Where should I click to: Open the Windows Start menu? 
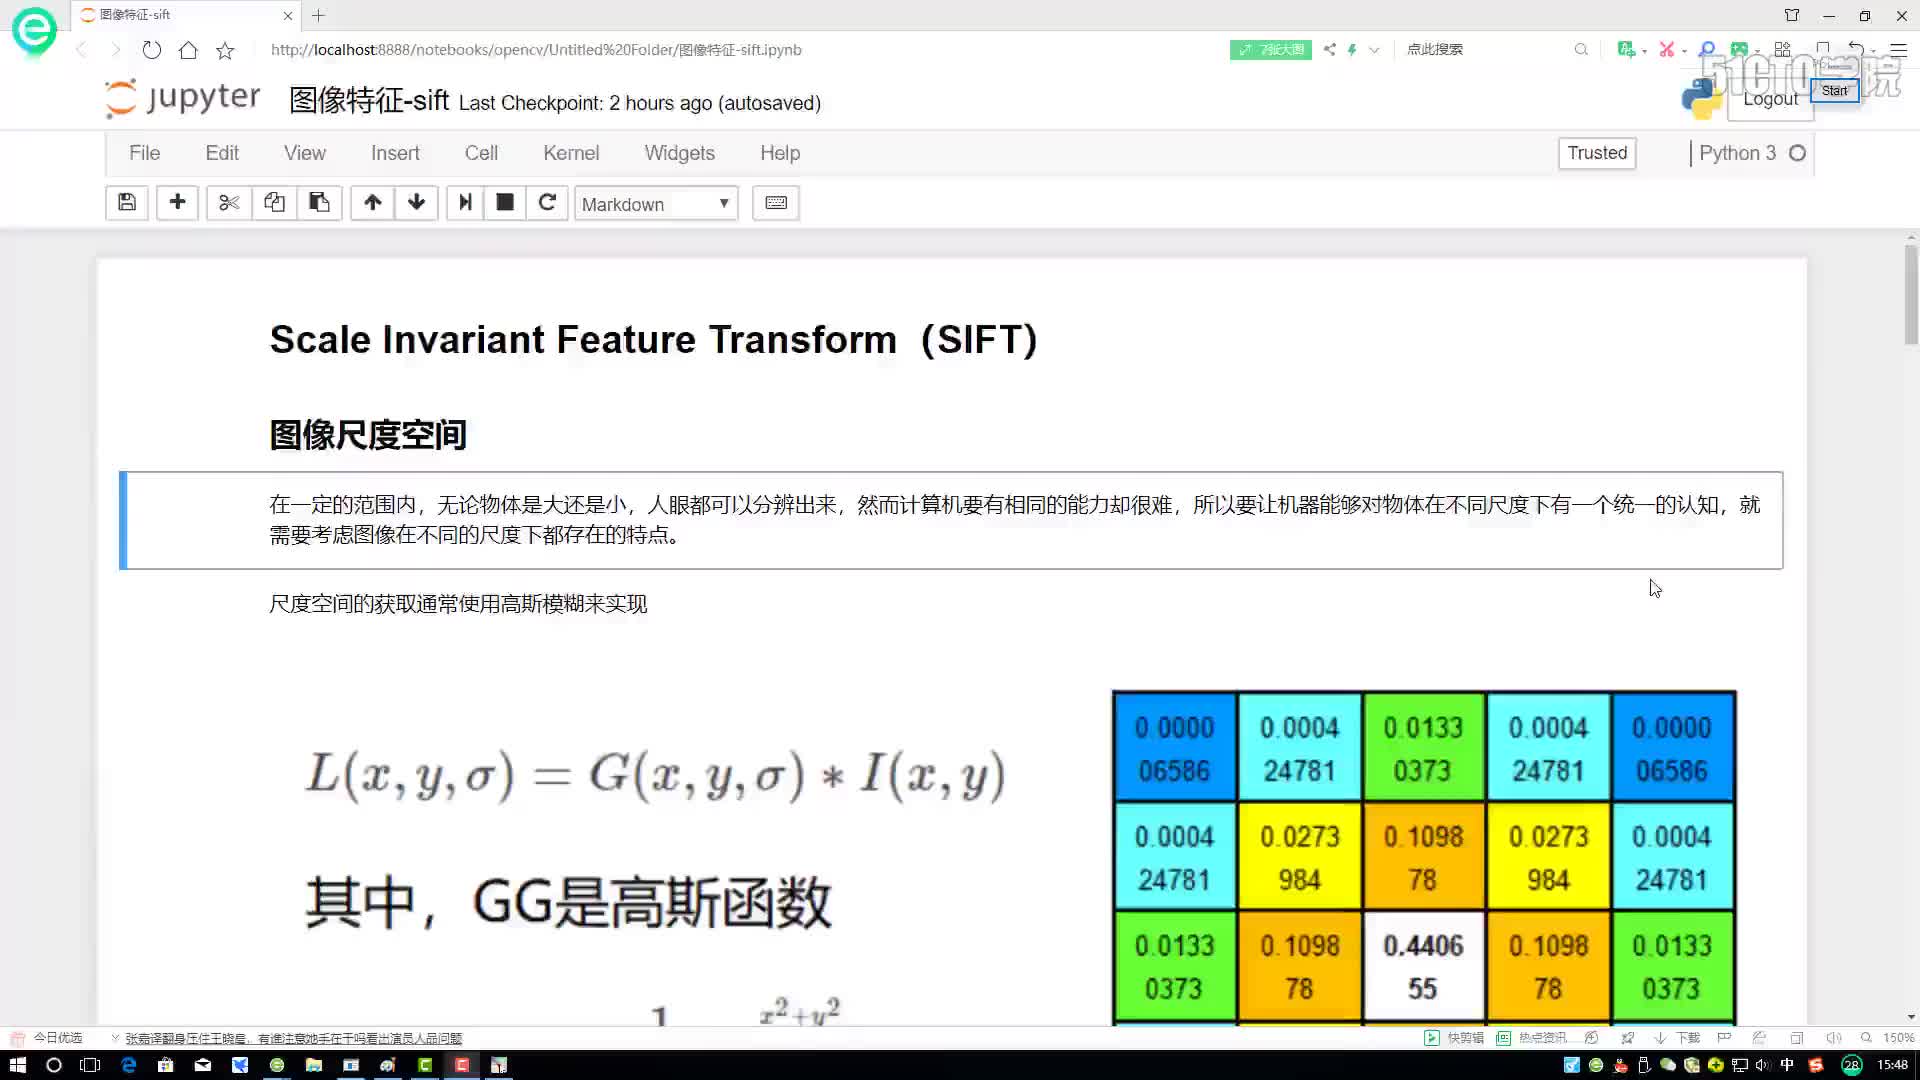pyautogui.click(x=17, y=1065)
